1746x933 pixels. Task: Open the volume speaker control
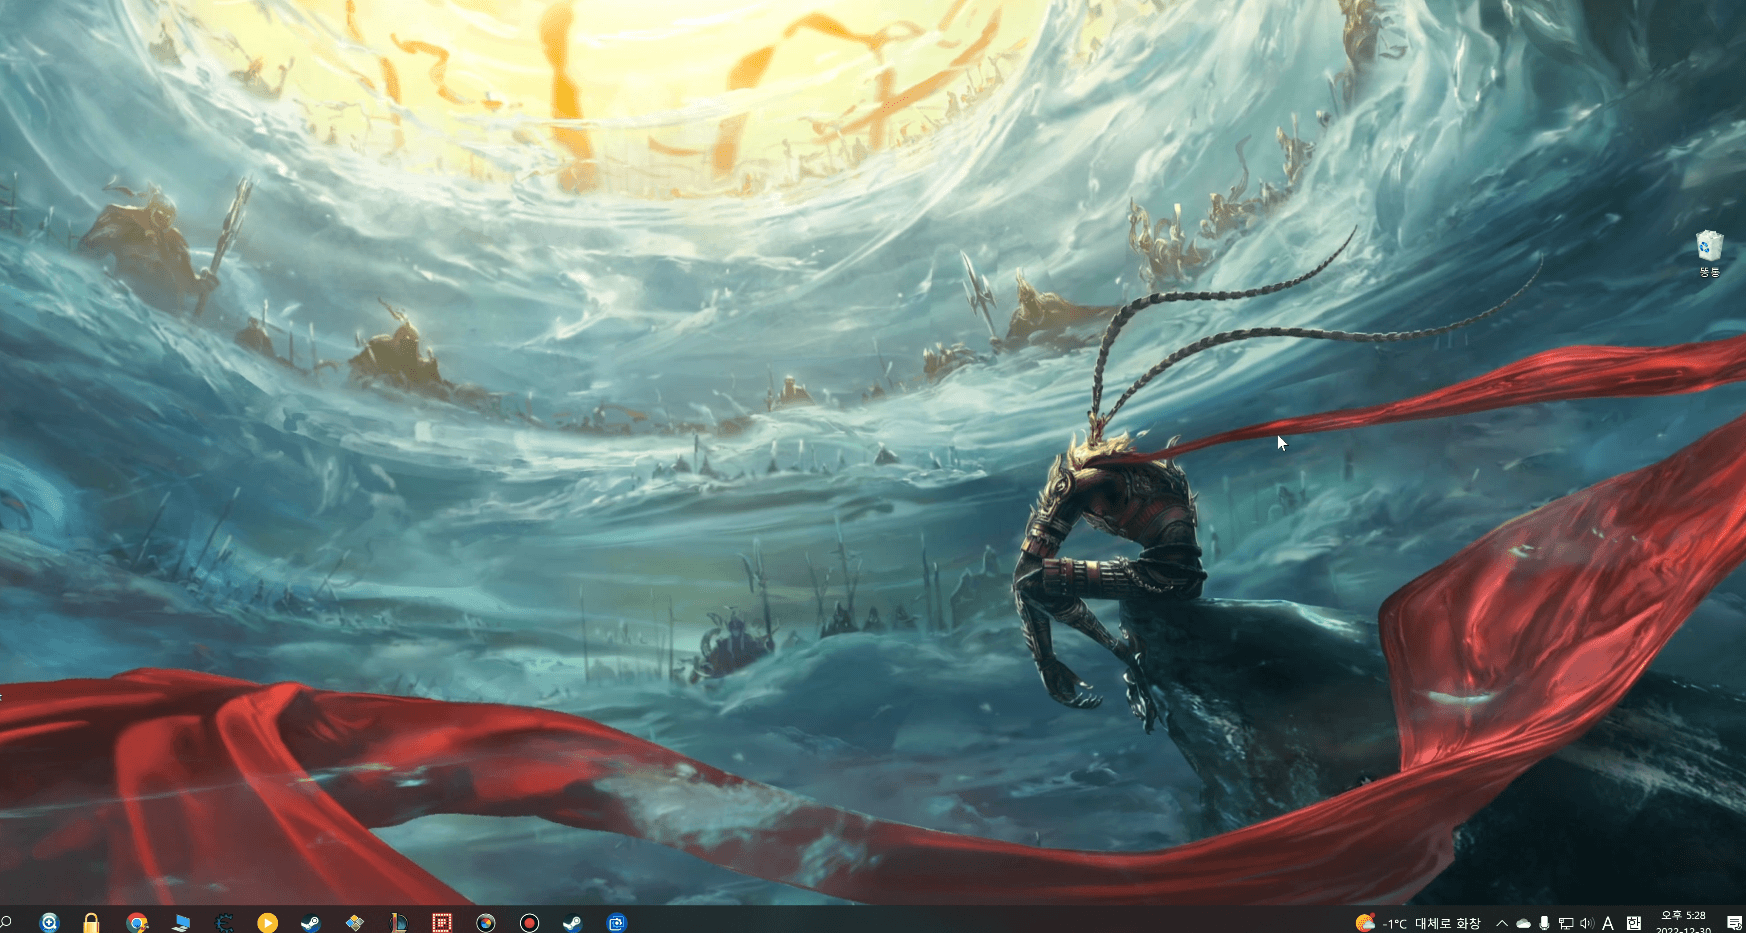[x=1587, y=923]
